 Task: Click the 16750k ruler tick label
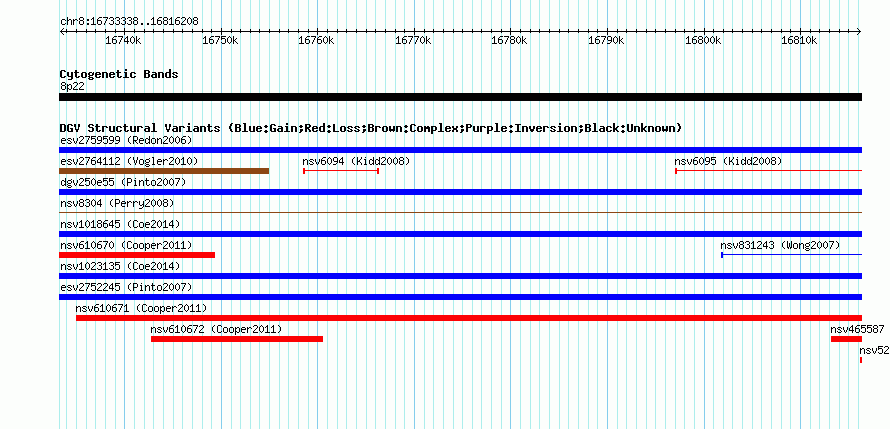[221, 40]
